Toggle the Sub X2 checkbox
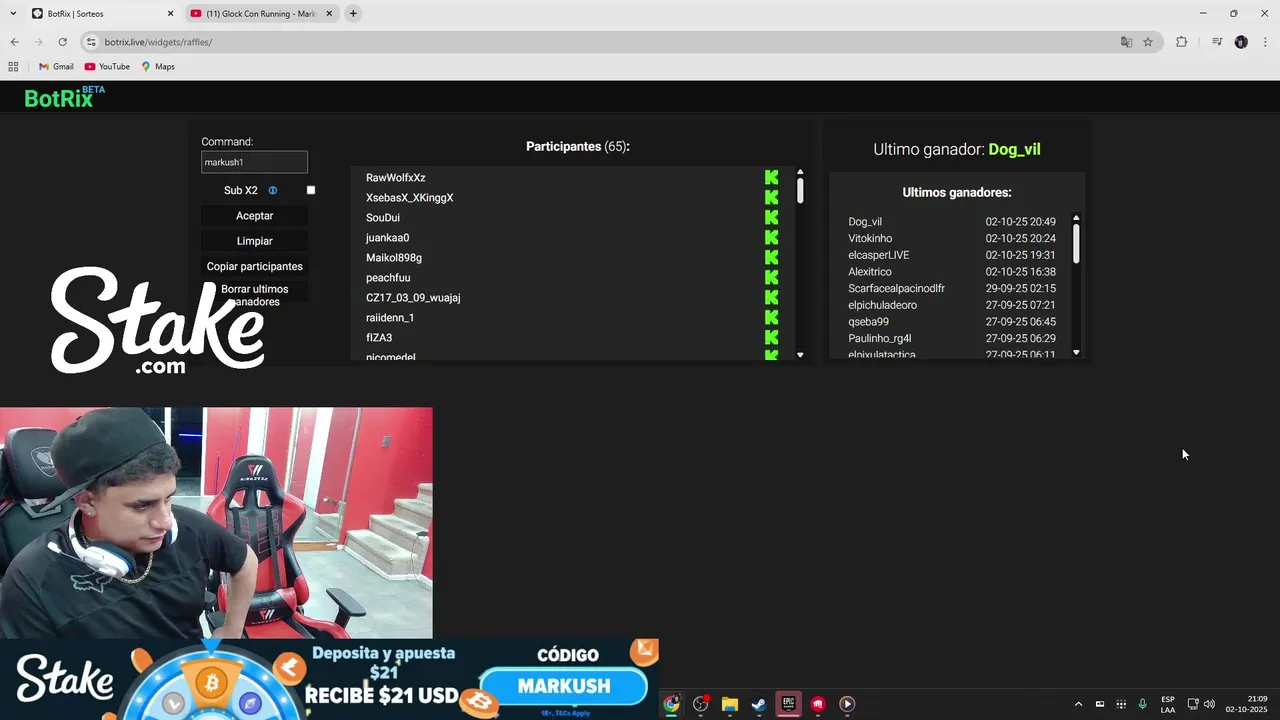The height and width of the screenshot is (720, 1280). point(310,190)
